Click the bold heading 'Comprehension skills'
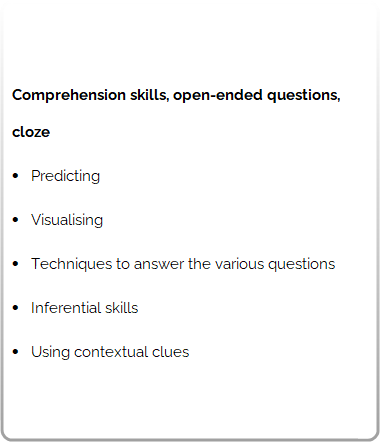Image resolution: width=380 pixels, height=442 pixels. [x=90, y=95]
